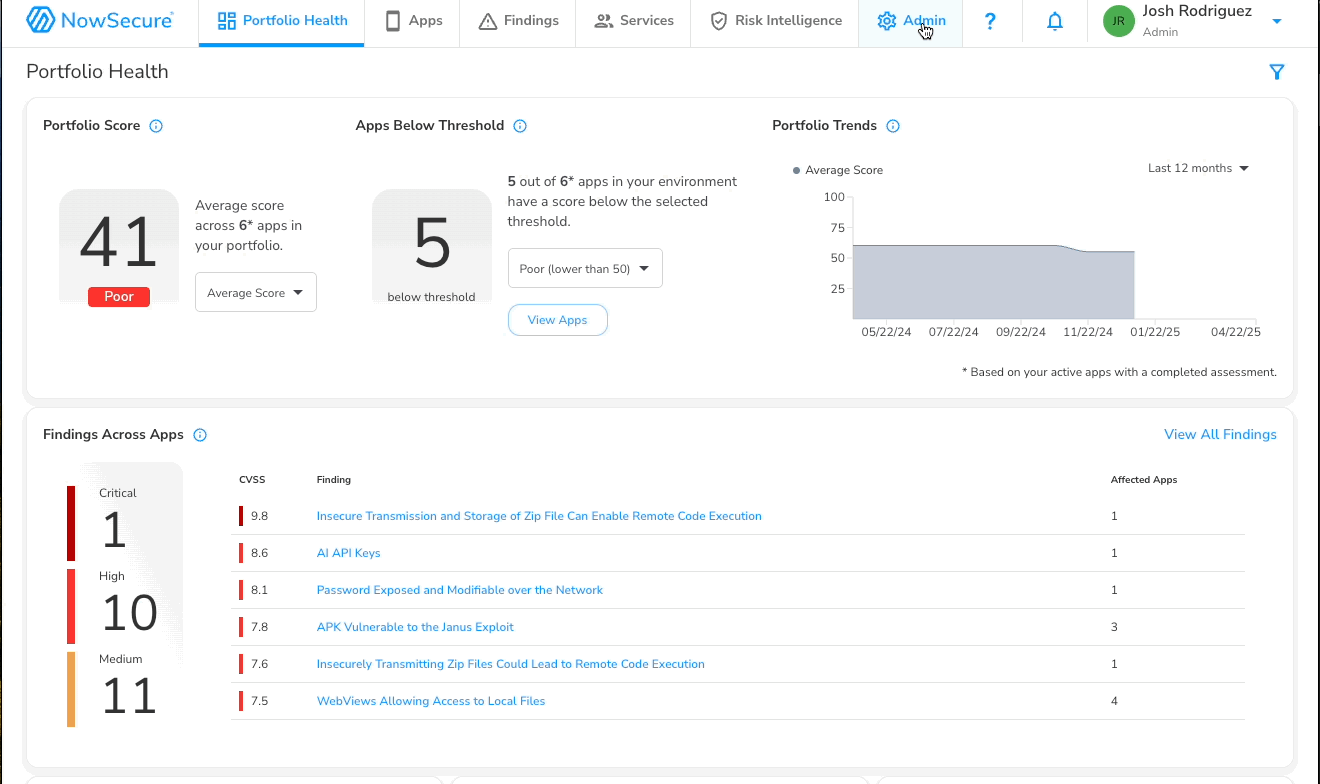The width and height of the screenshot is (1320, 784).
Task: Open the Risk Intelligence tab
Action: tap(775, 21)
